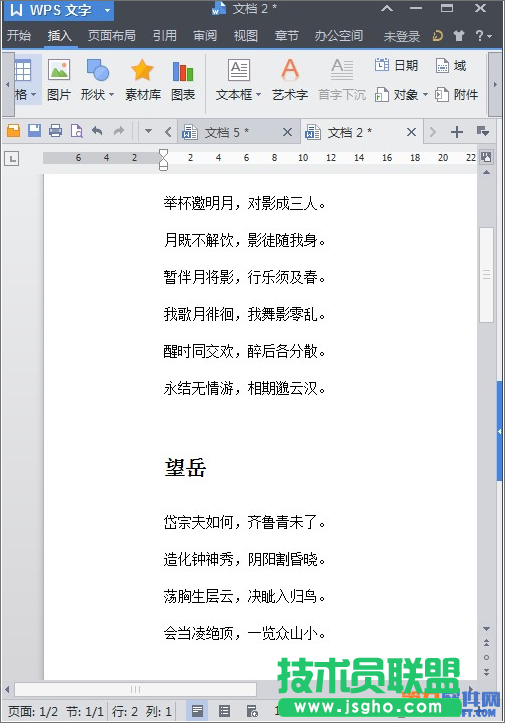Screen dimensions: 505x723
Task: Expand the 文本框 dropdown arrow
Action: coord(258,95)
